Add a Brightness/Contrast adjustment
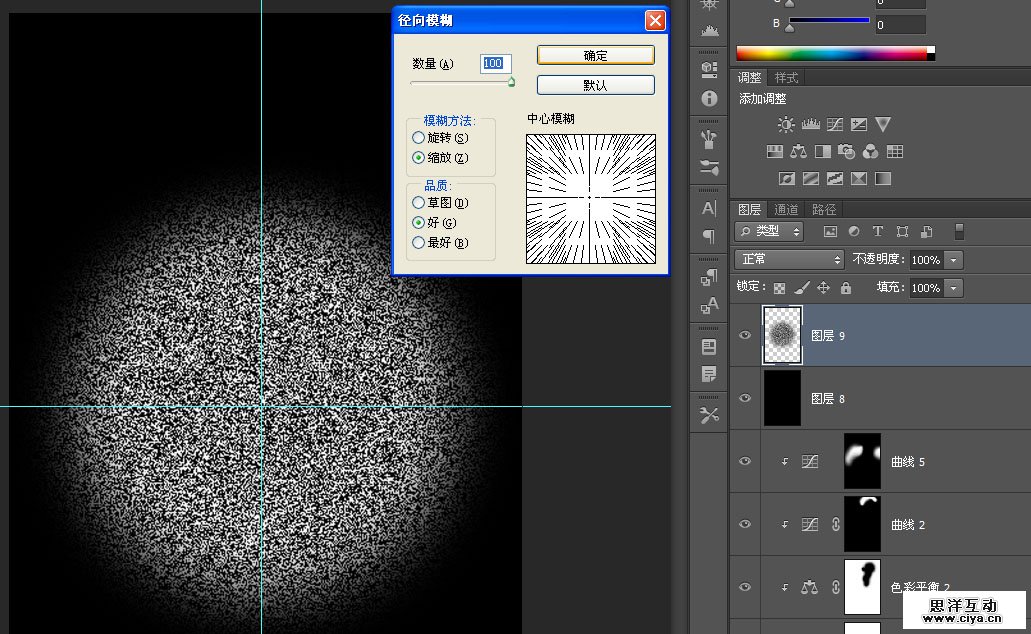The image size is (1031, 634). pyautogui.click(x=786, y=125)
